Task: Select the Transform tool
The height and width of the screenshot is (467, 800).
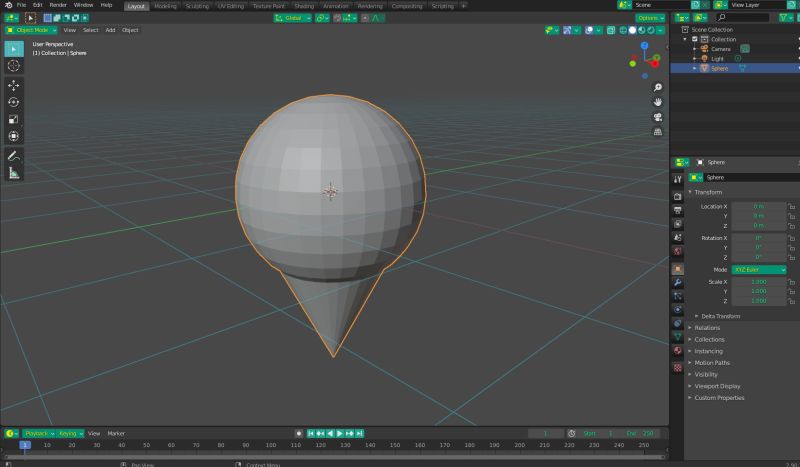Action: [14, 136]
